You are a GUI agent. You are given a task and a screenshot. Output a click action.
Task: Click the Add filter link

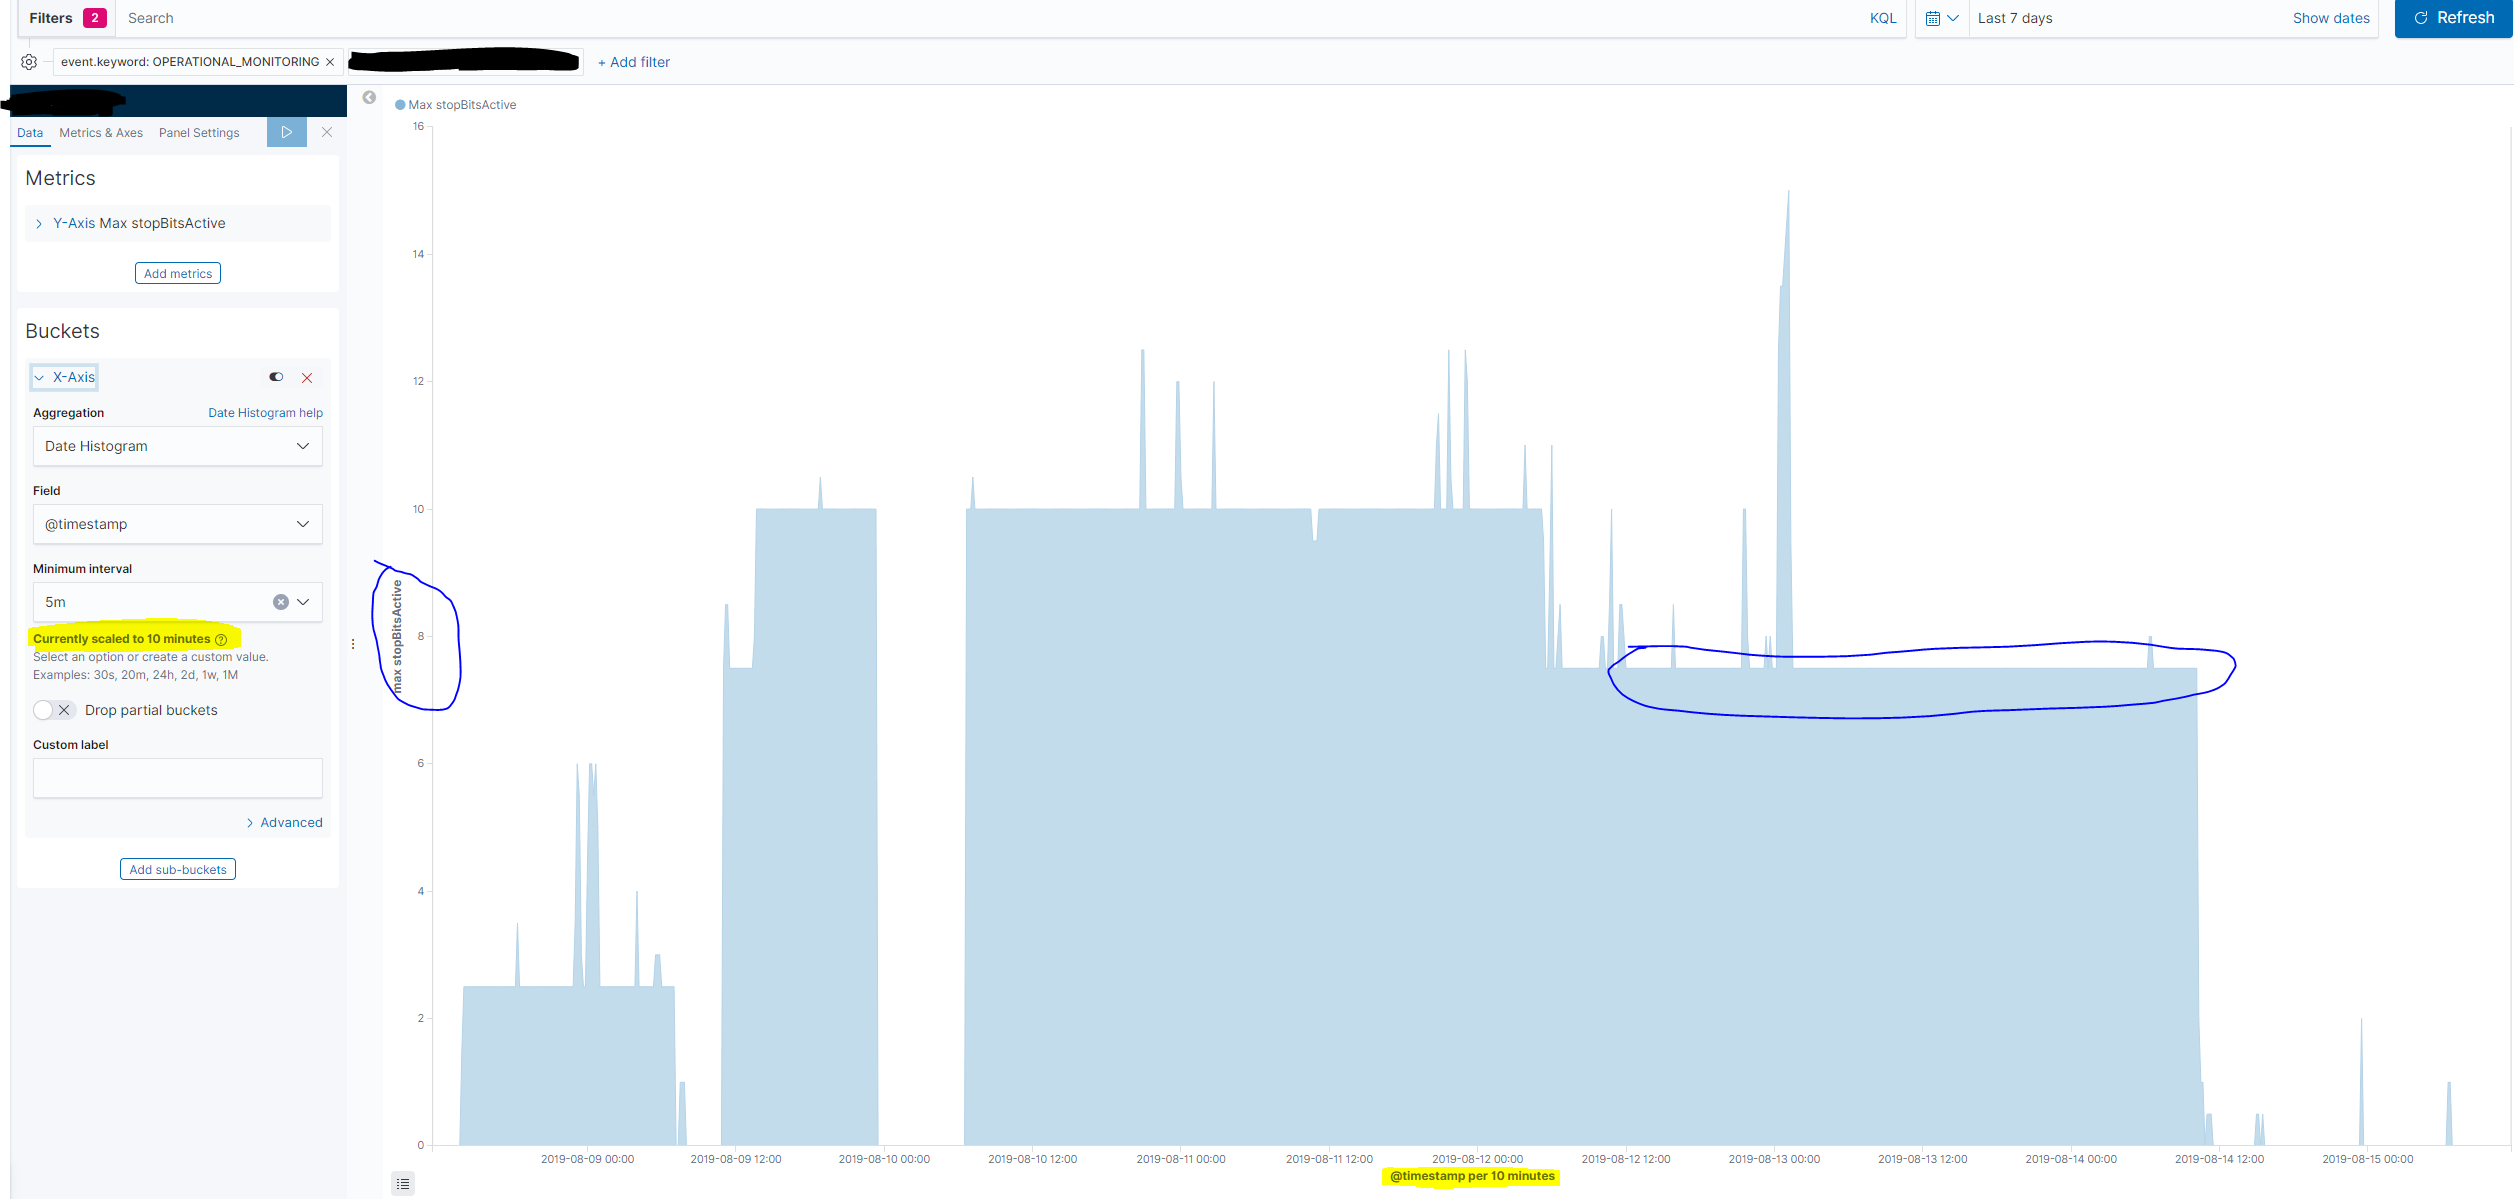click(634, 62)
